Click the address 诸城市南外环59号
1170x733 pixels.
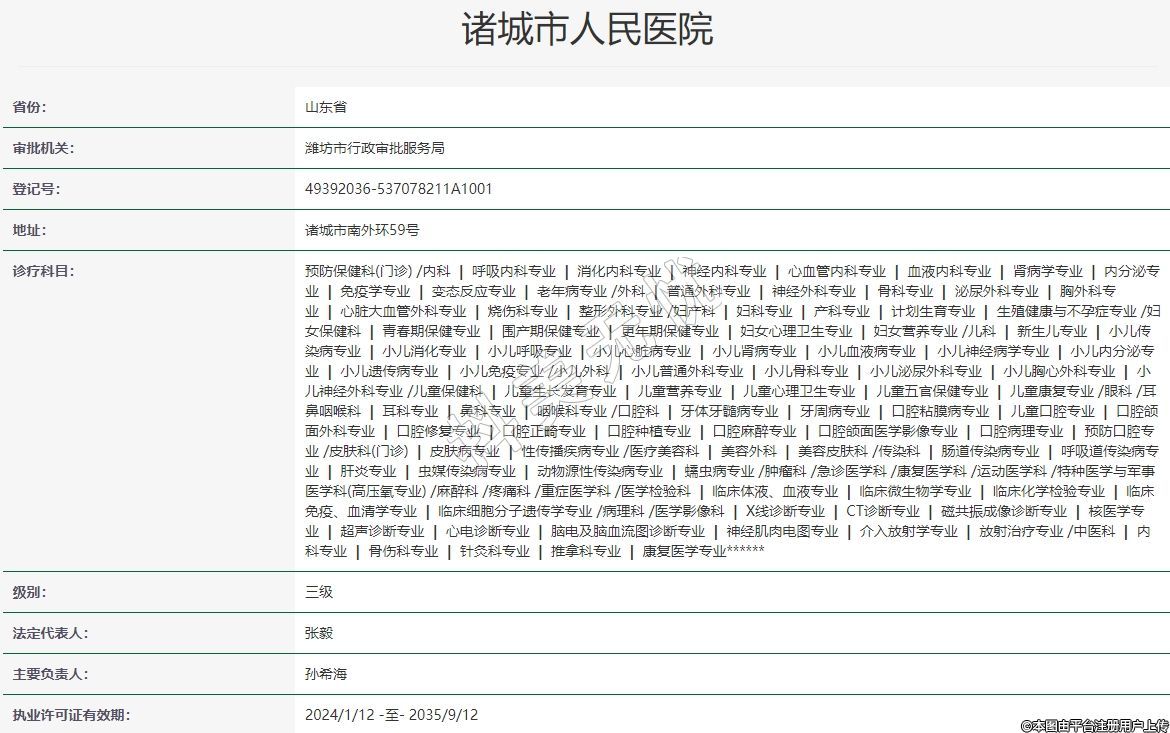pos(362,230)
